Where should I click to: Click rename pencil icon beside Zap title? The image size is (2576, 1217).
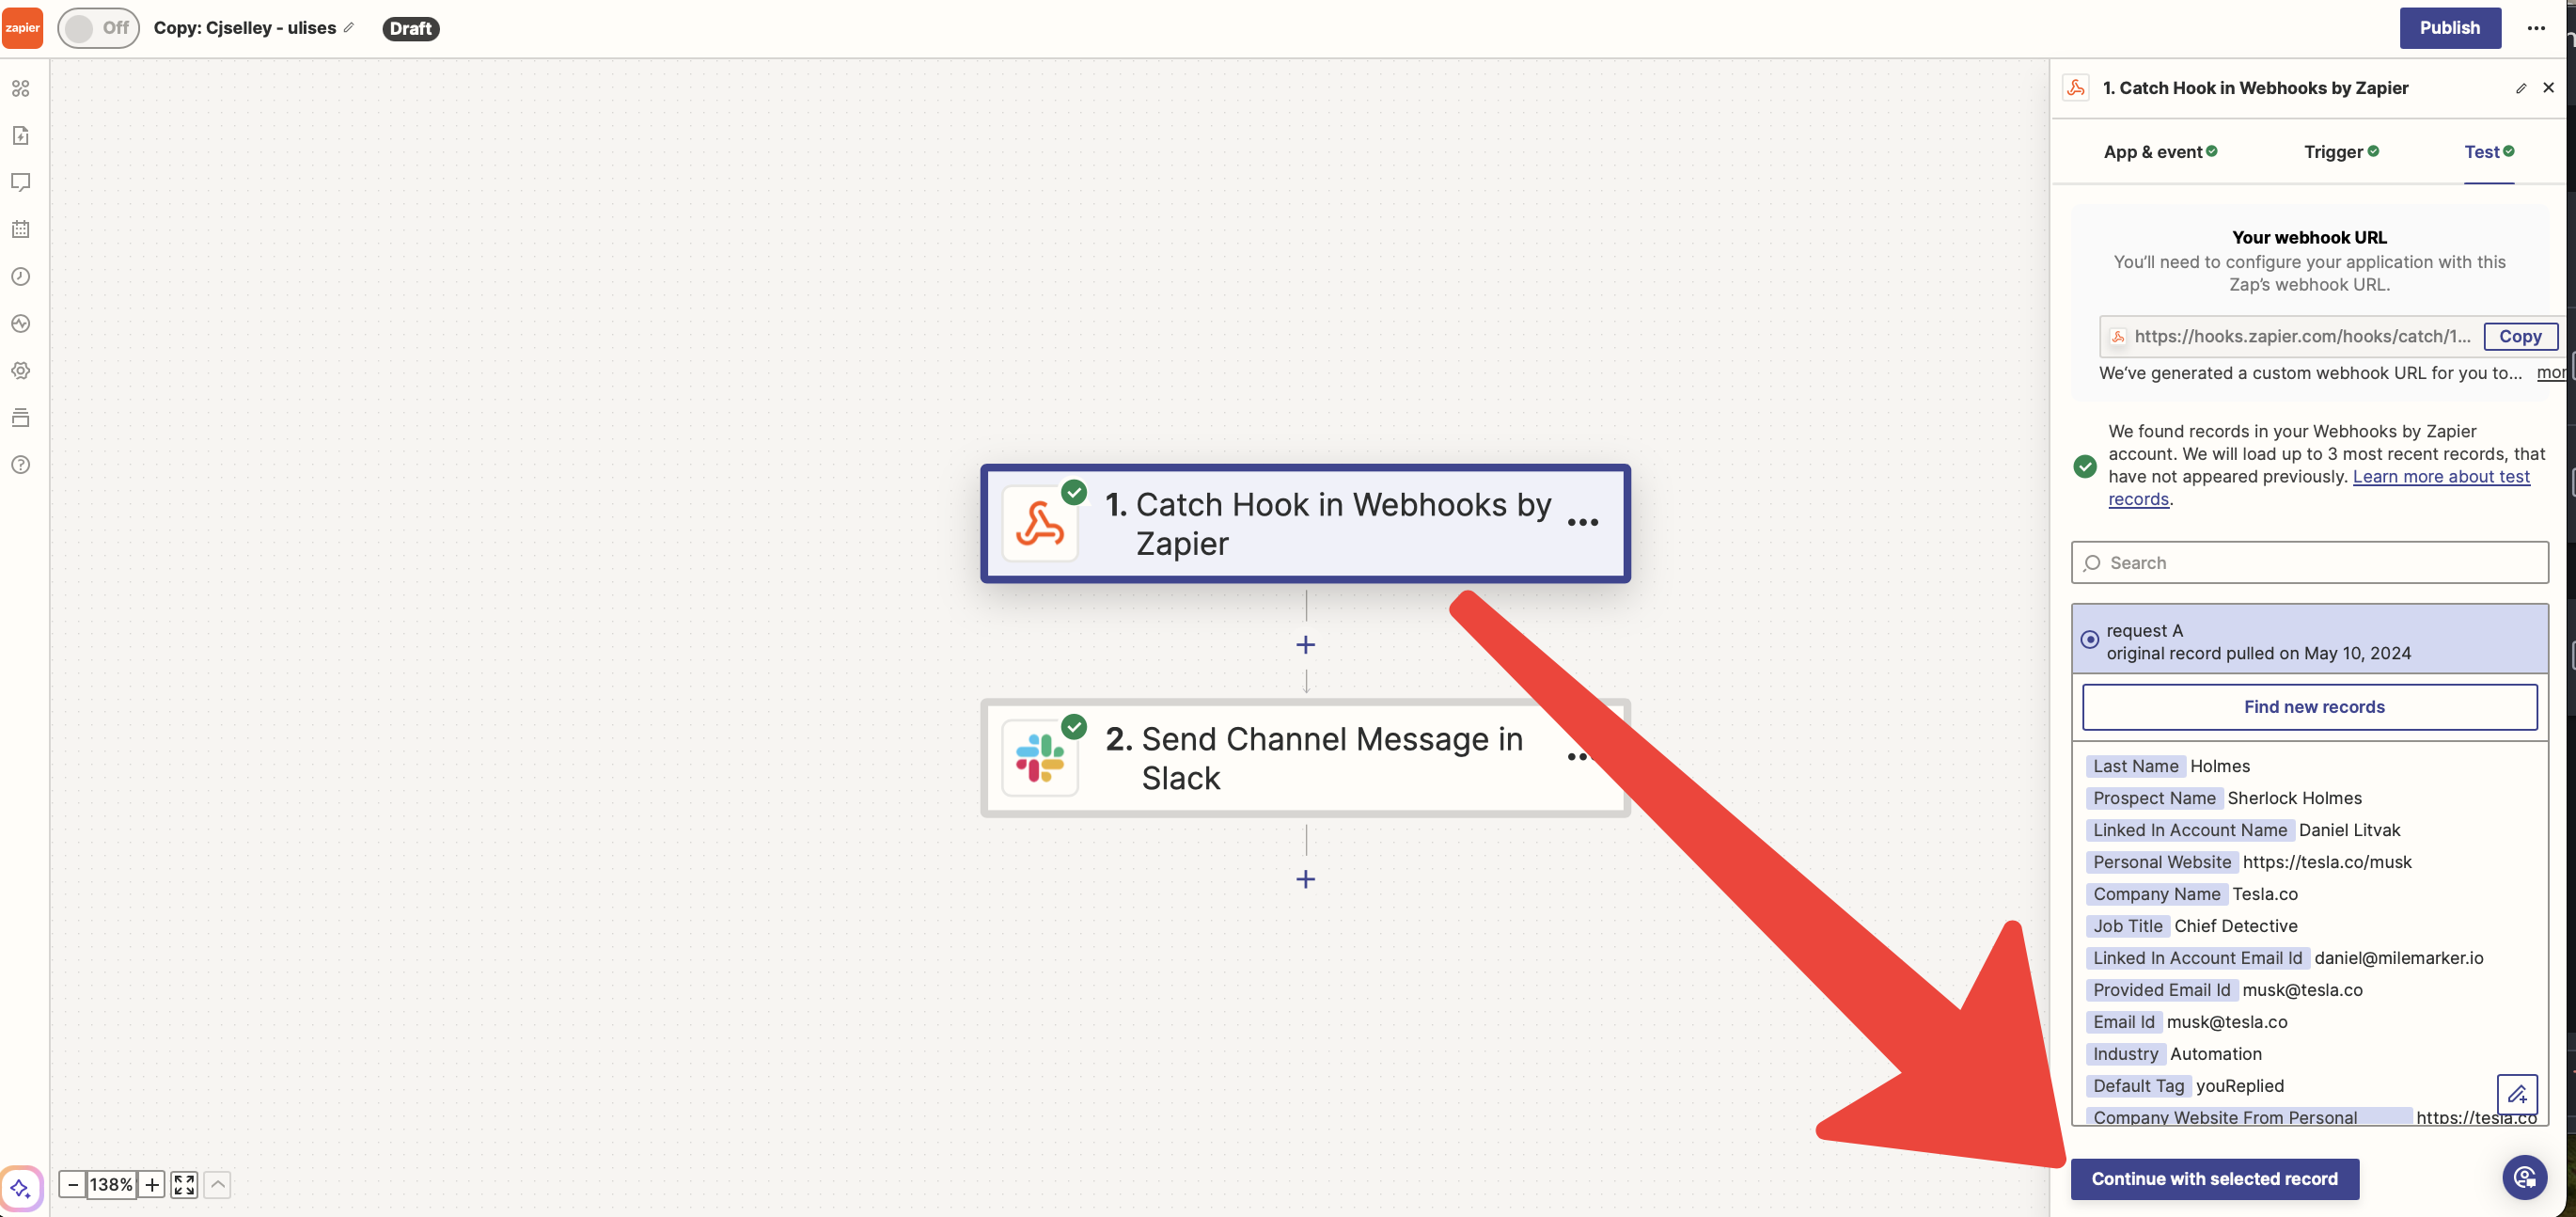pos(348,28)
